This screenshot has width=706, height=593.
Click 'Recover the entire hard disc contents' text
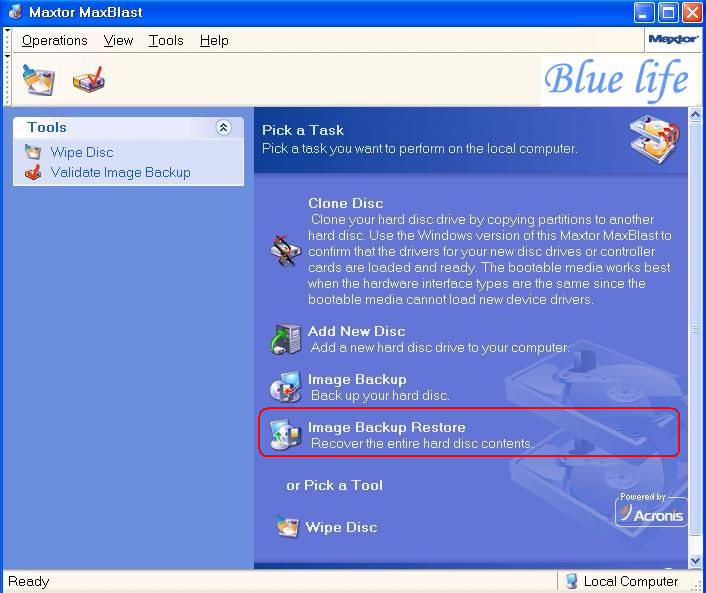[422, 443]
